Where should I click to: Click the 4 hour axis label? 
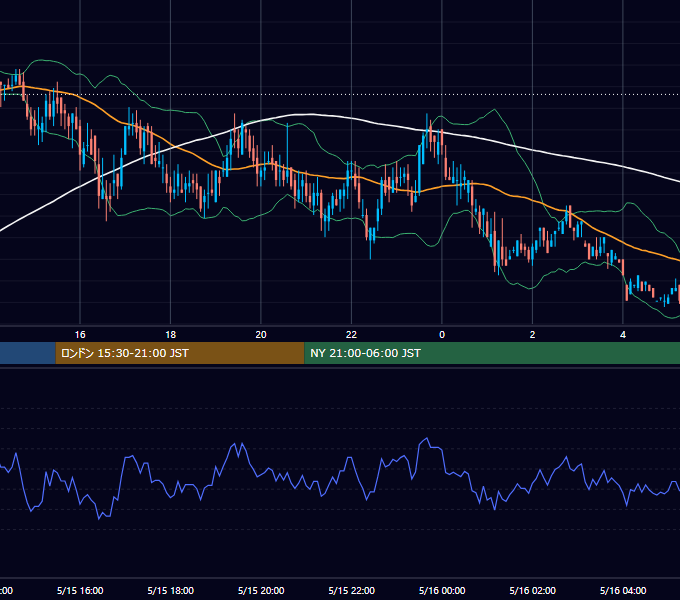pyautogui.click(x=623, y=335)
